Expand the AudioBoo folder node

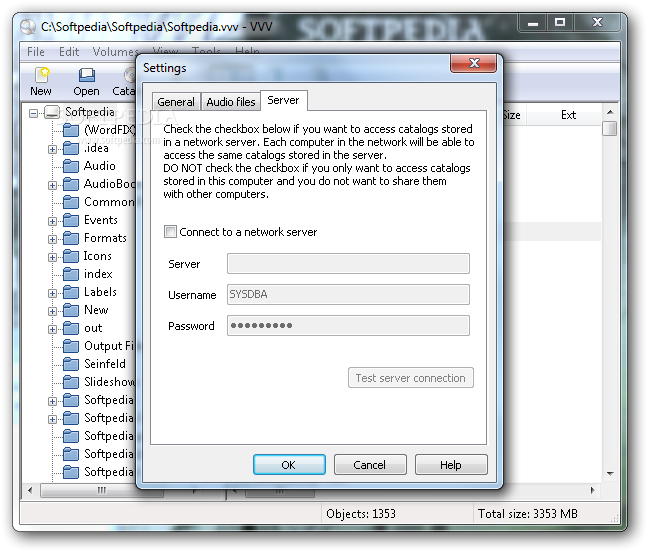[52, 185]
